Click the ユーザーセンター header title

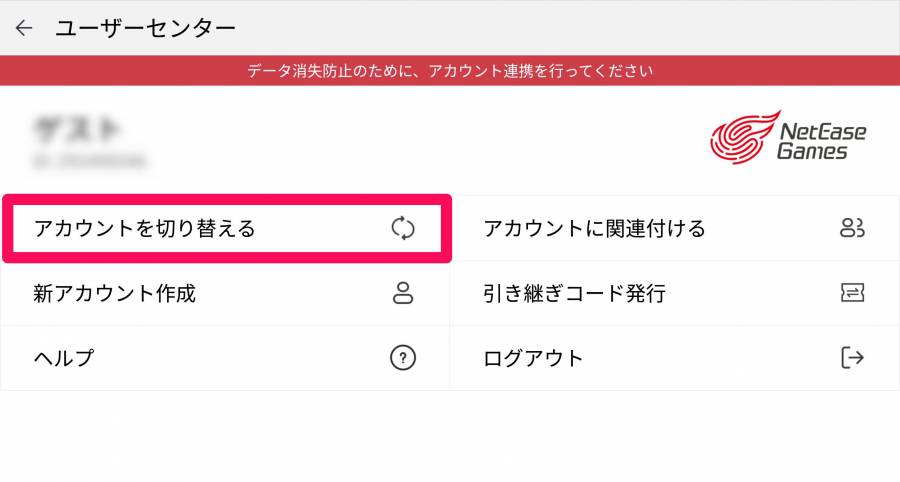coord(145,28)
